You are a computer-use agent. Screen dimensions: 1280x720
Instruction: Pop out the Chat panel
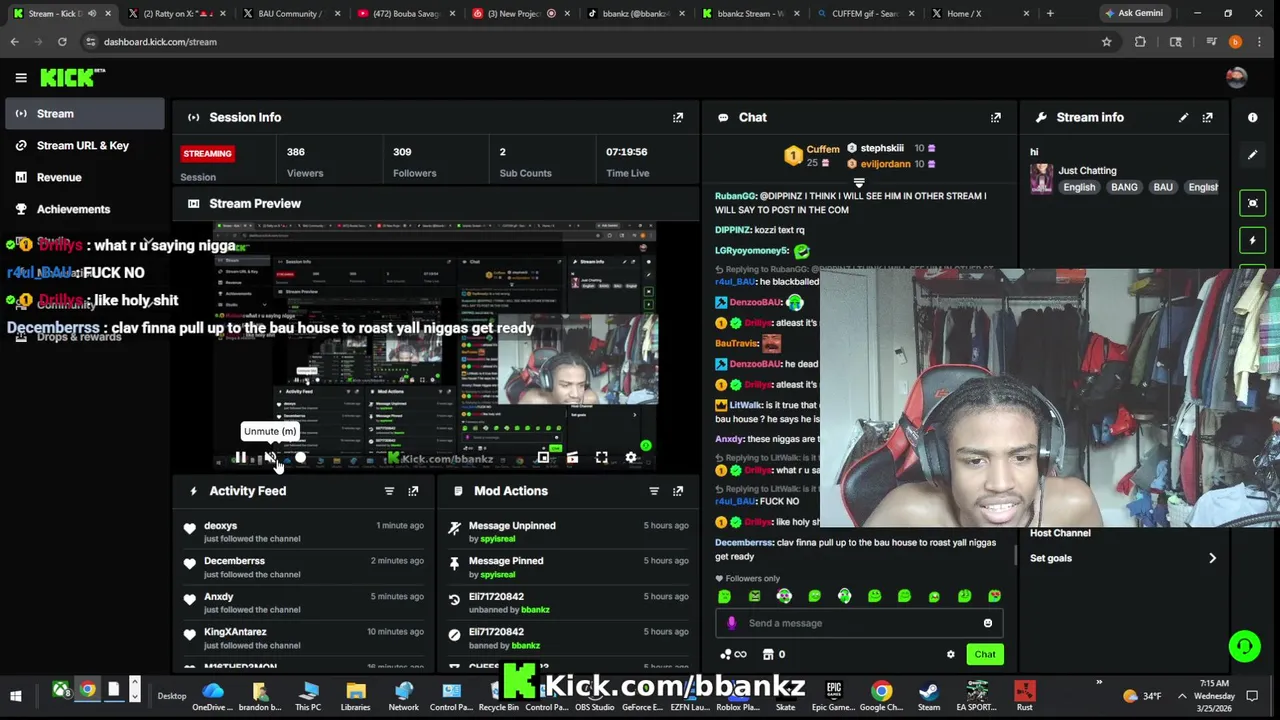point(996,117)
